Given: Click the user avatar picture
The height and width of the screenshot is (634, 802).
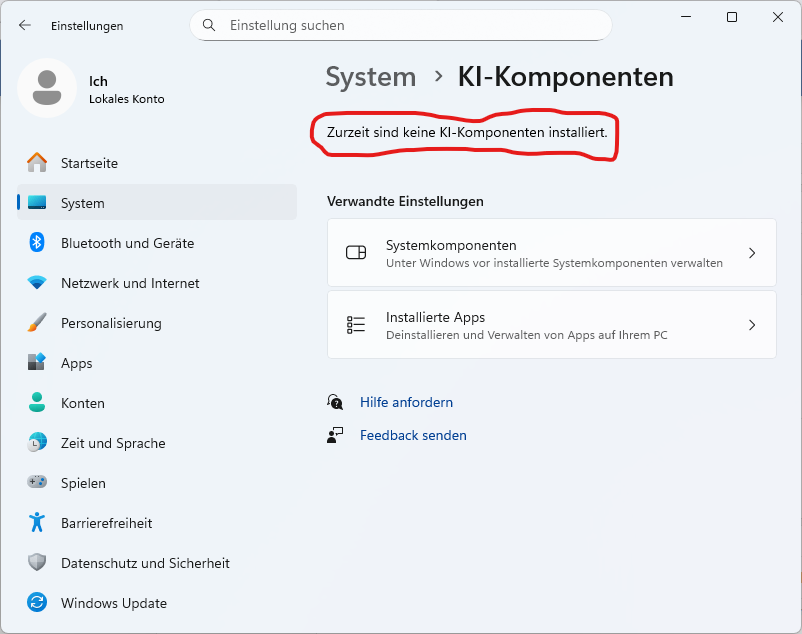Looking at the screenshot, I should pyautogui.click(x=47, y=88).
